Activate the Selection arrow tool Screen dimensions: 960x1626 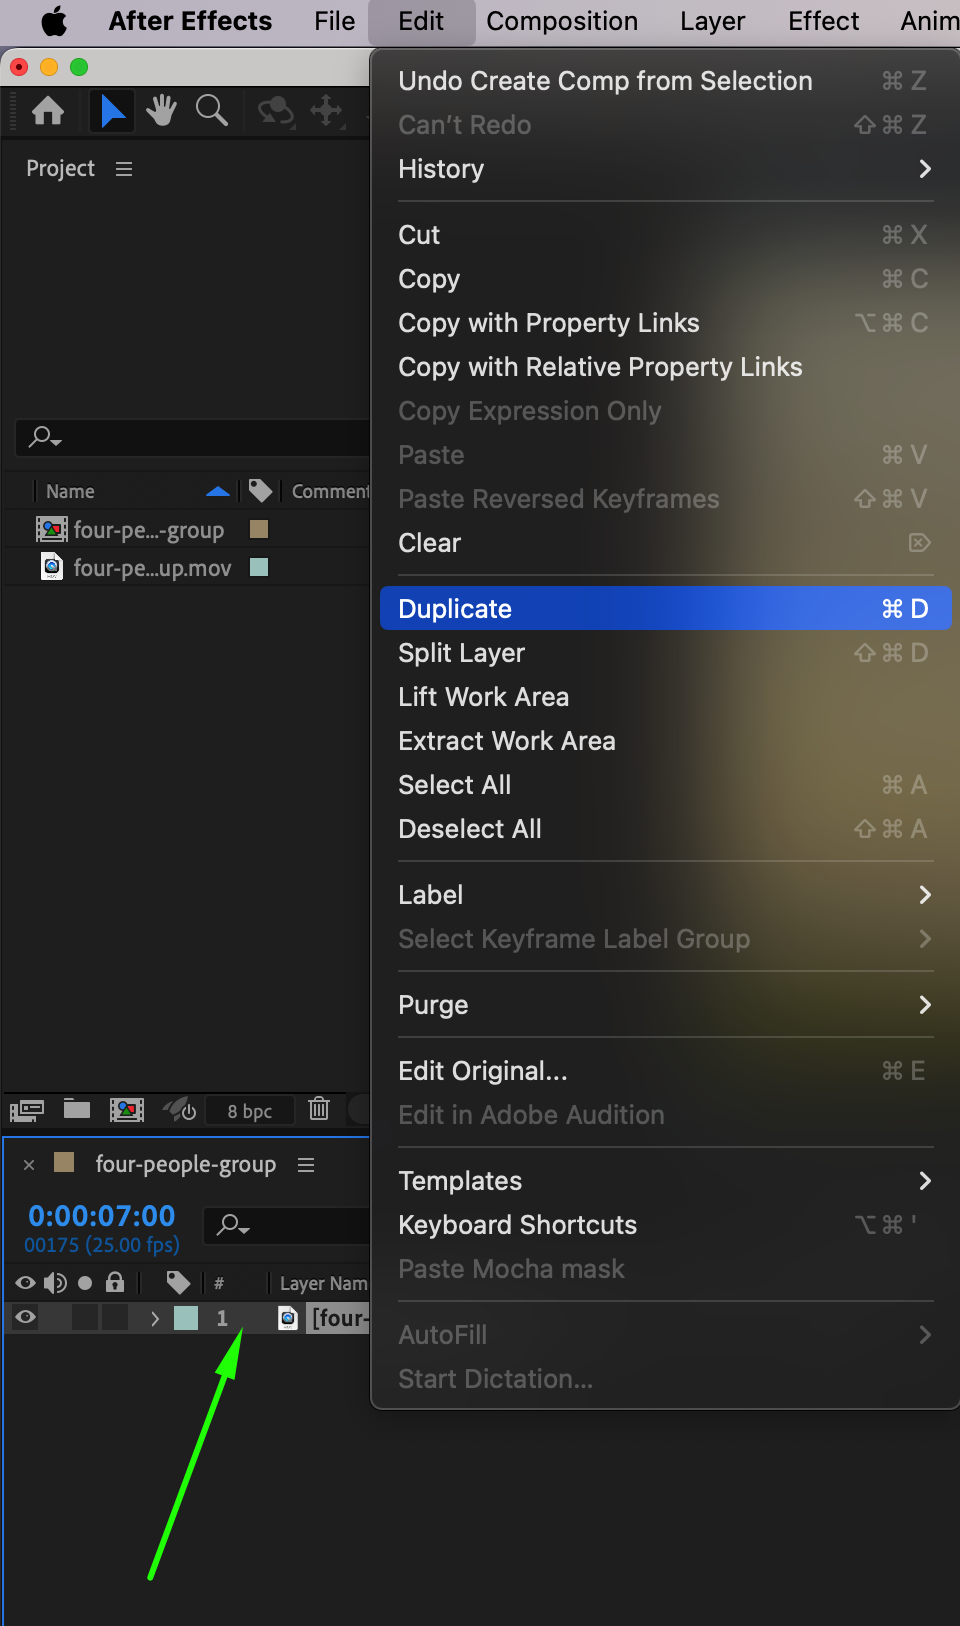(x=112, y=111)
